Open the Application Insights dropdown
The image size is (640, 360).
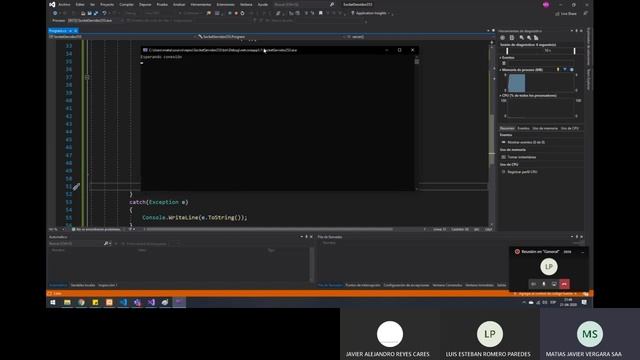[371, 13]
